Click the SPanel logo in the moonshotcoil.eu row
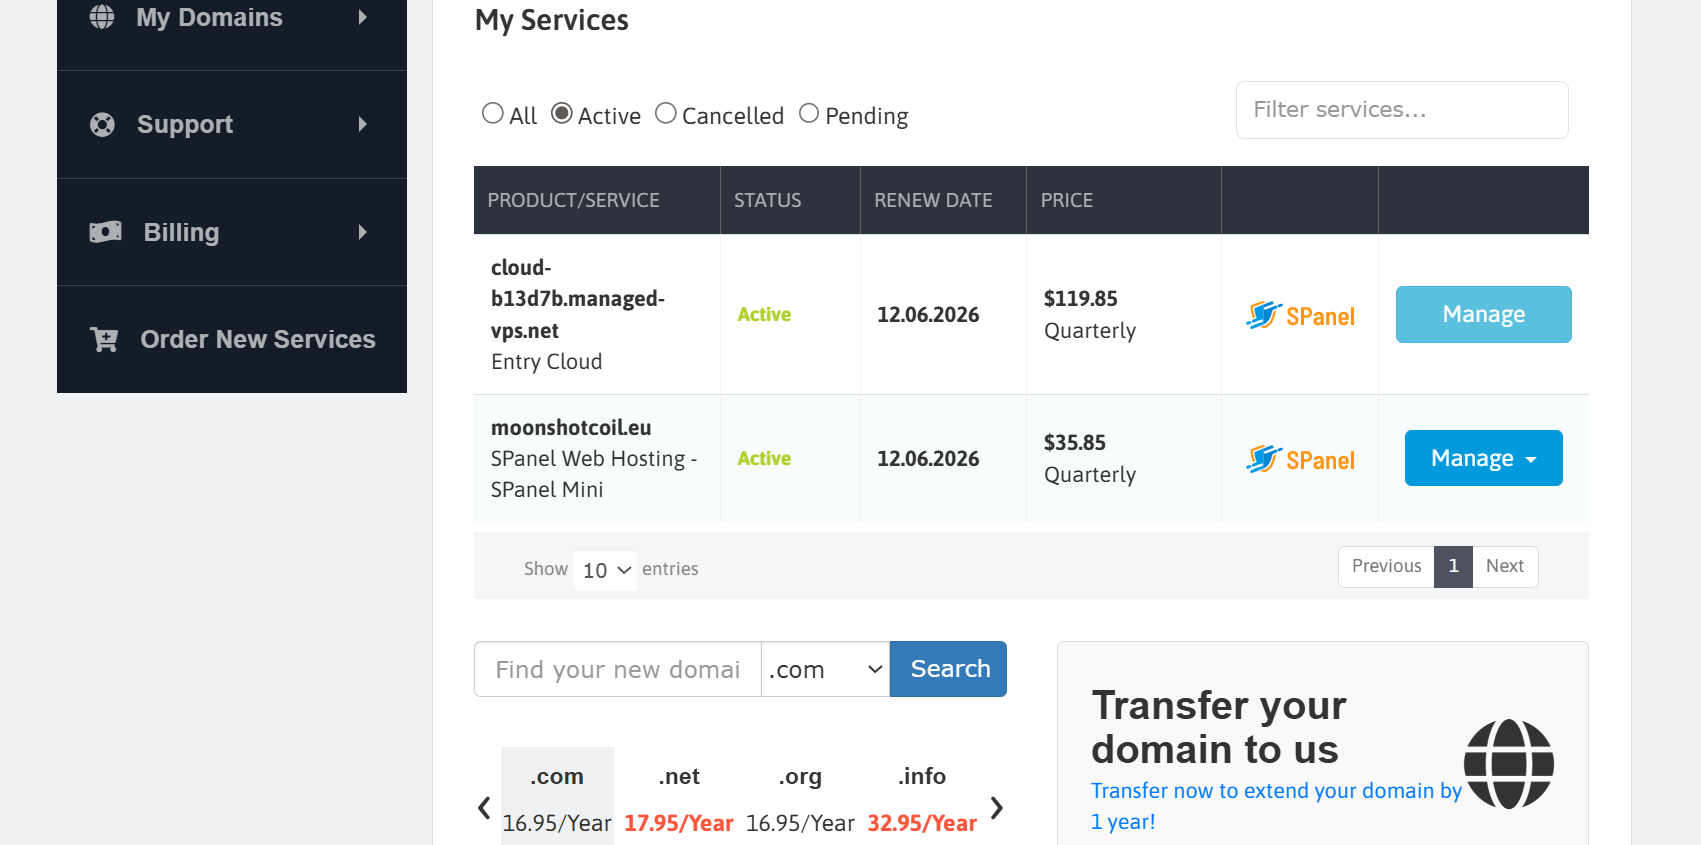The width and height of the screenshot is (1701, 845). [x=1300, y=459]
